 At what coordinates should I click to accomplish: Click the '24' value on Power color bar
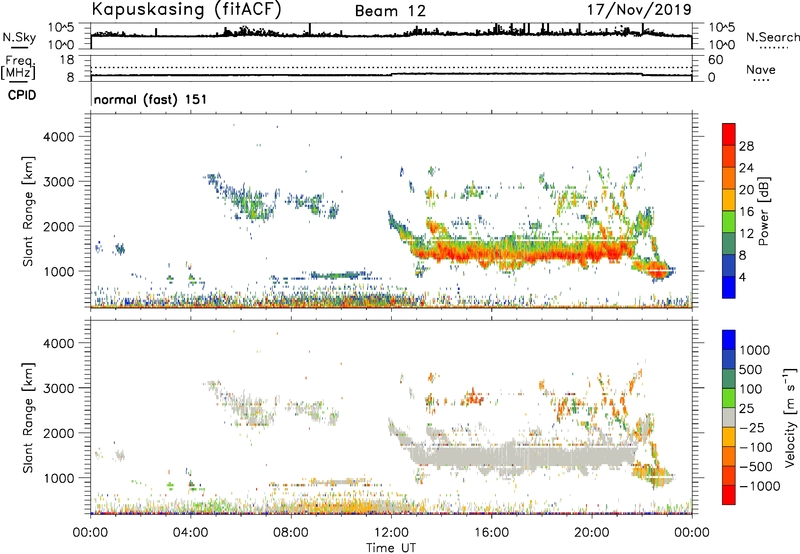coord(746,168)
